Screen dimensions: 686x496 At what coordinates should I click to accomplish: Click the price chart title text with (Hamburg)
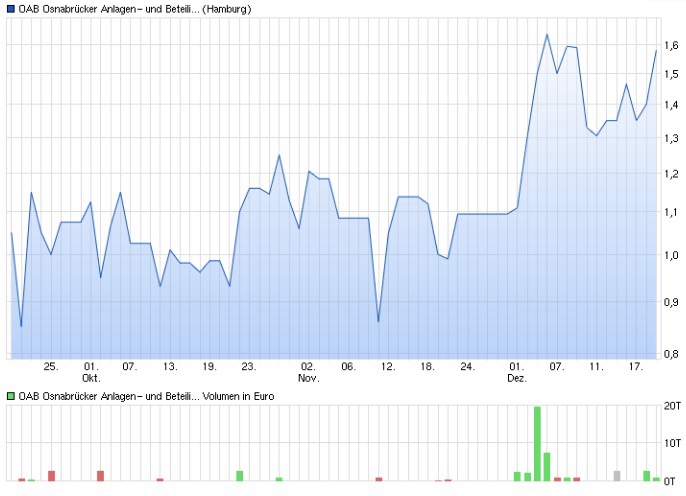[135, 9]
